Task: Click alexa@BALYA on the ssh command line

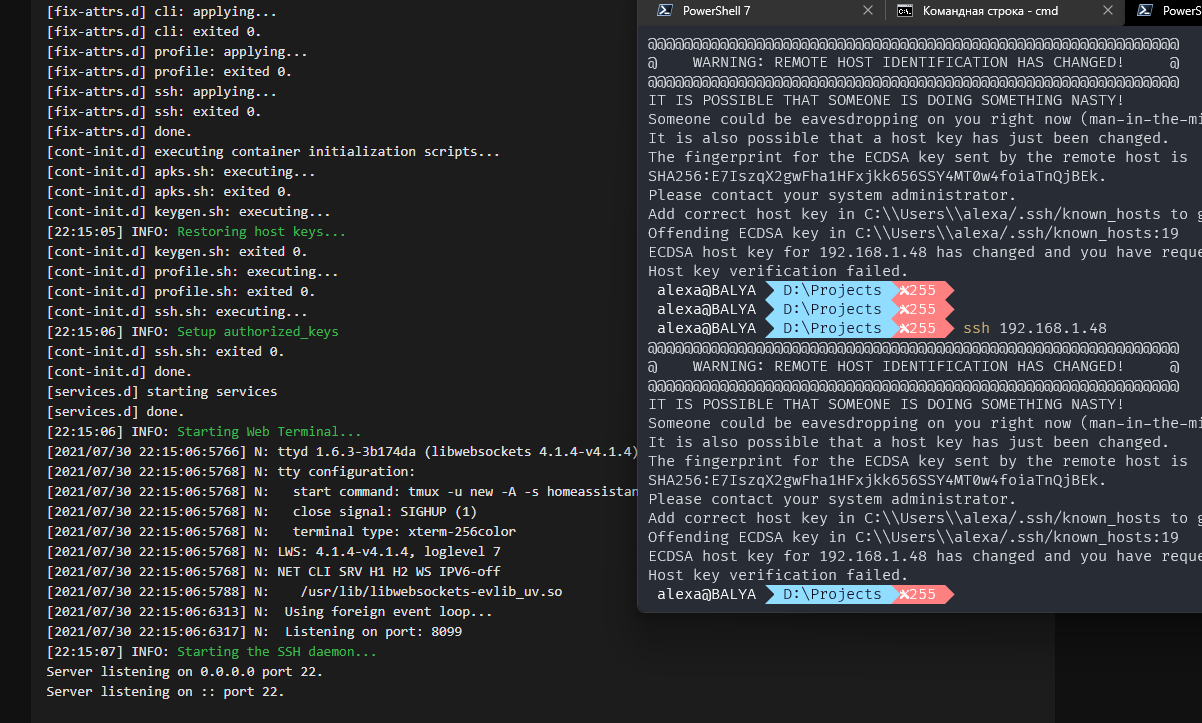Action: (x=705, y=329)
